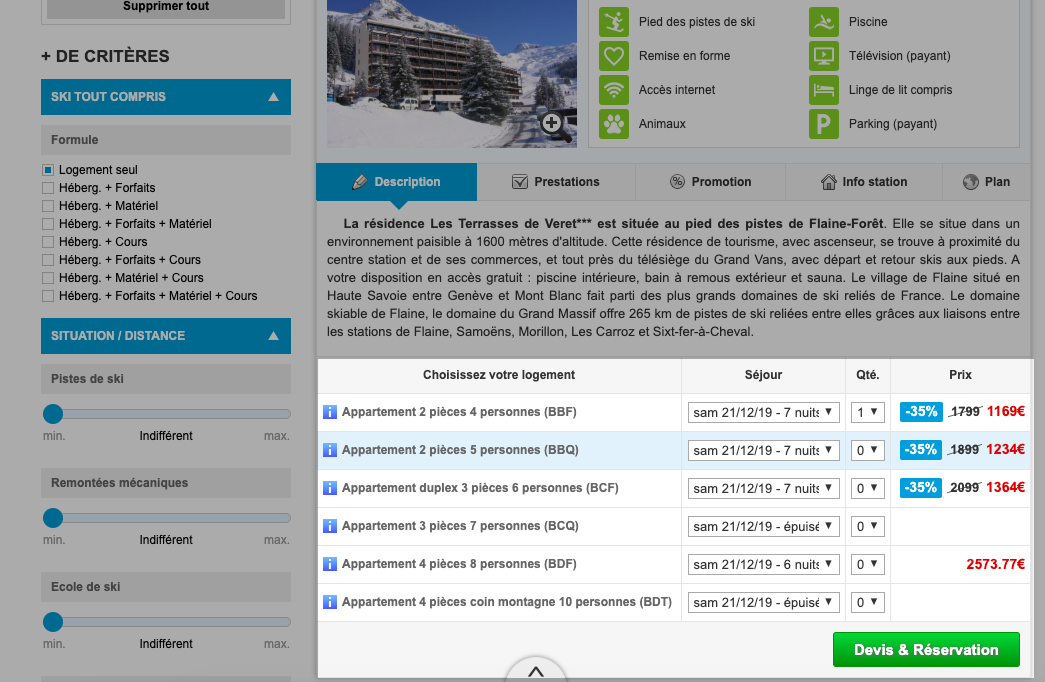Image resolution: width=1045 pixels, height=682 pixels.
Task: Open the Info station tab
Action: tap(864, 182)
